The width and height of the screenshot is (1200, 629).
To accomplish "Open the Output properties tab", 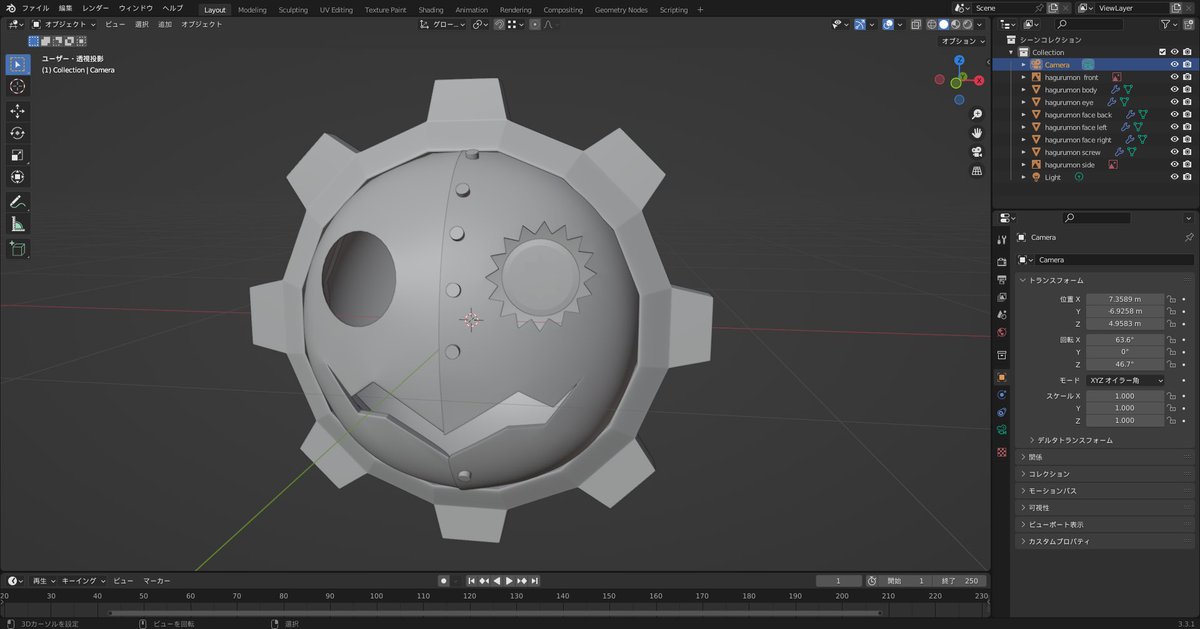I will [x=1002, y=280].
